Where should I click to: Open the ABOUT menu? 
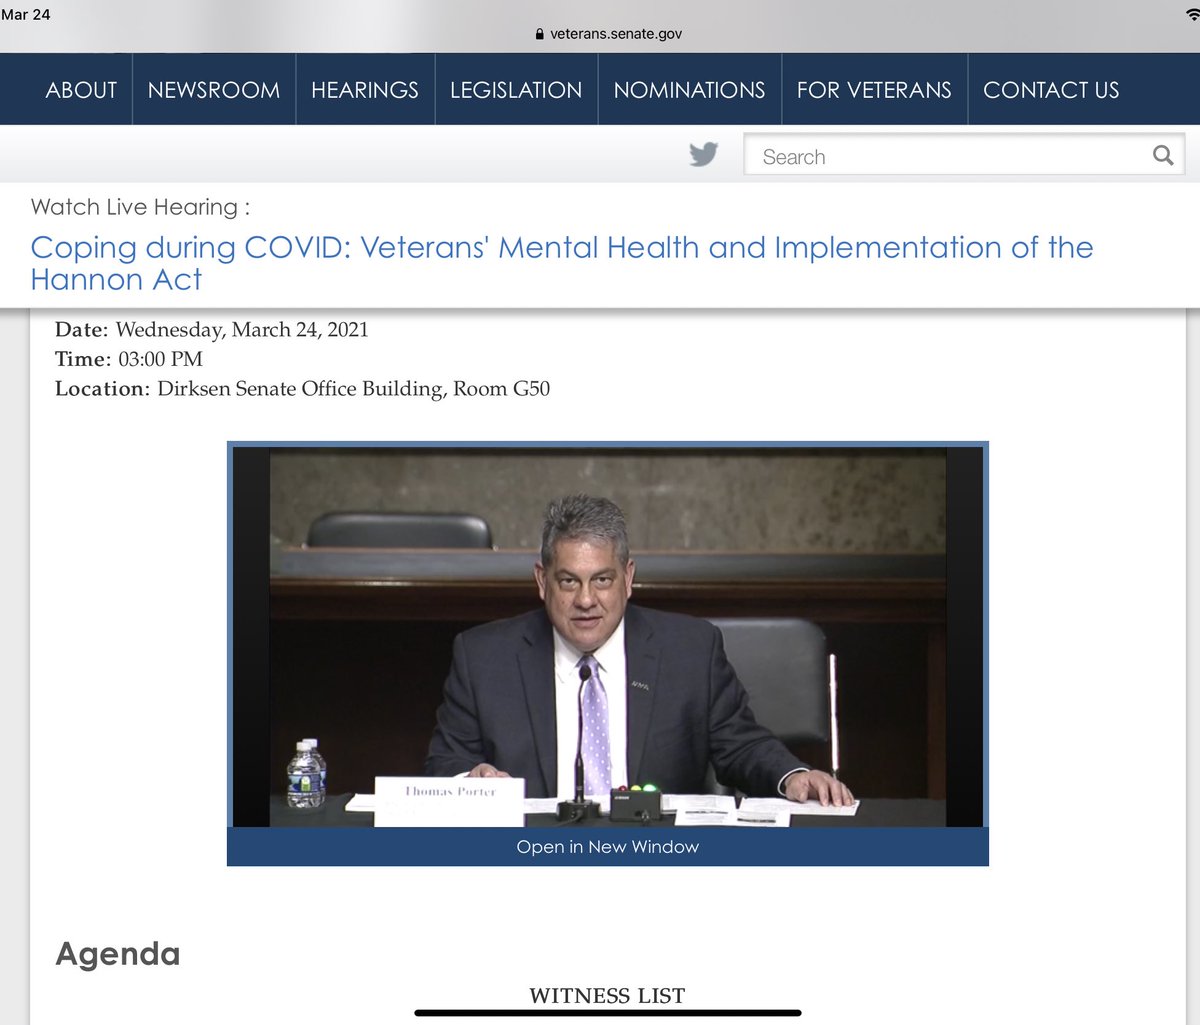click(x=81, y=90)
